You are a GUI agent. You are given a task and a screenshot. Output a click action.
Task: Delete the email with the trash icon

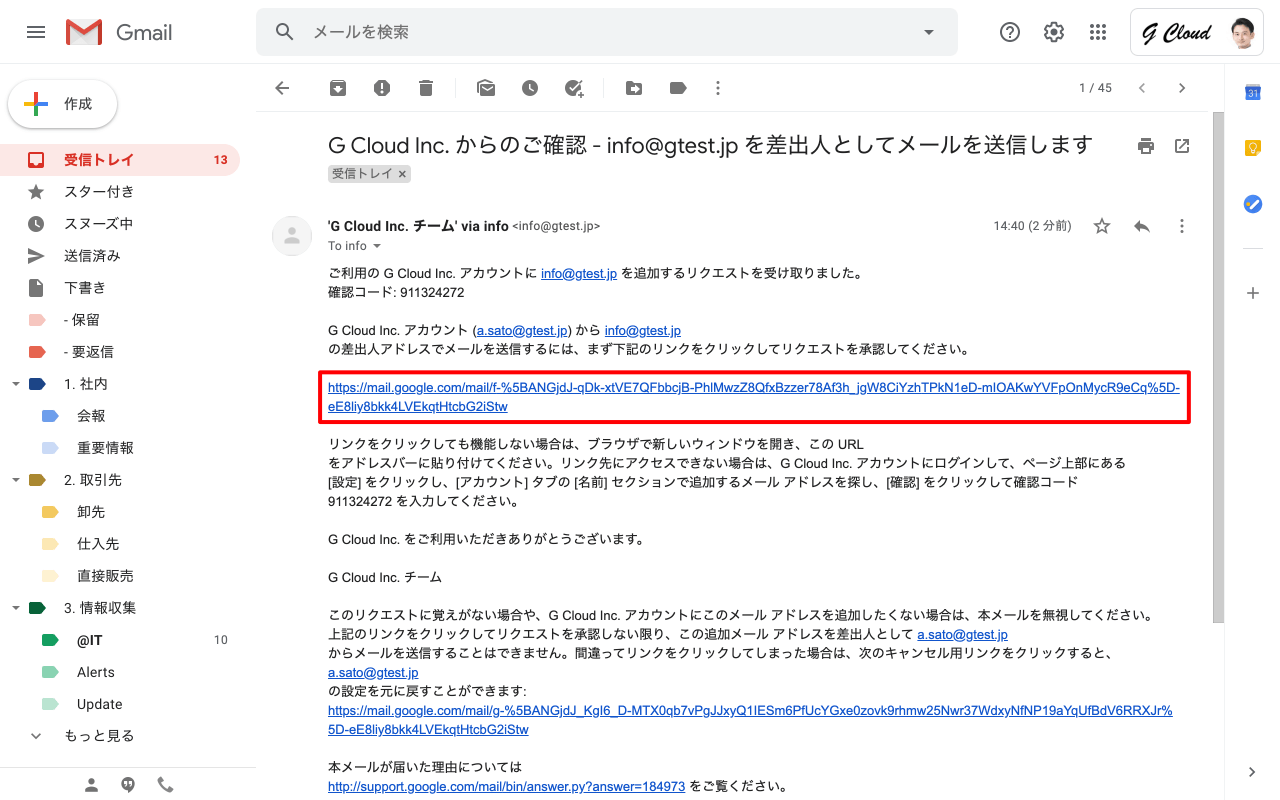coord(426,88)
